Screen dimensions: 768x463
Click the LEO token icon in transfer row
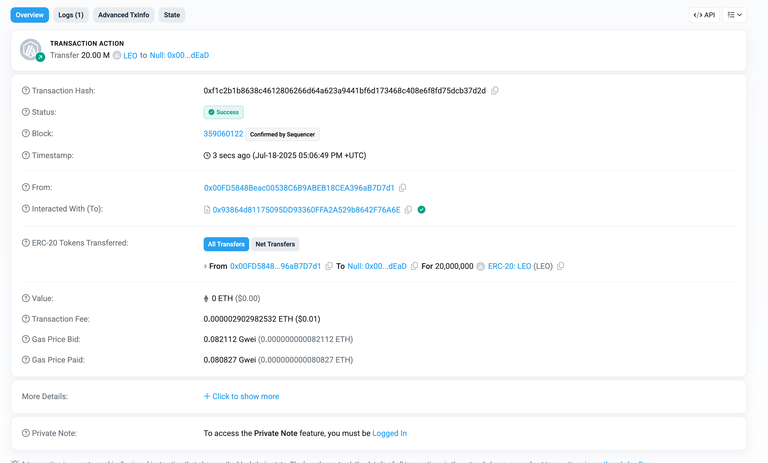(481, 266)
